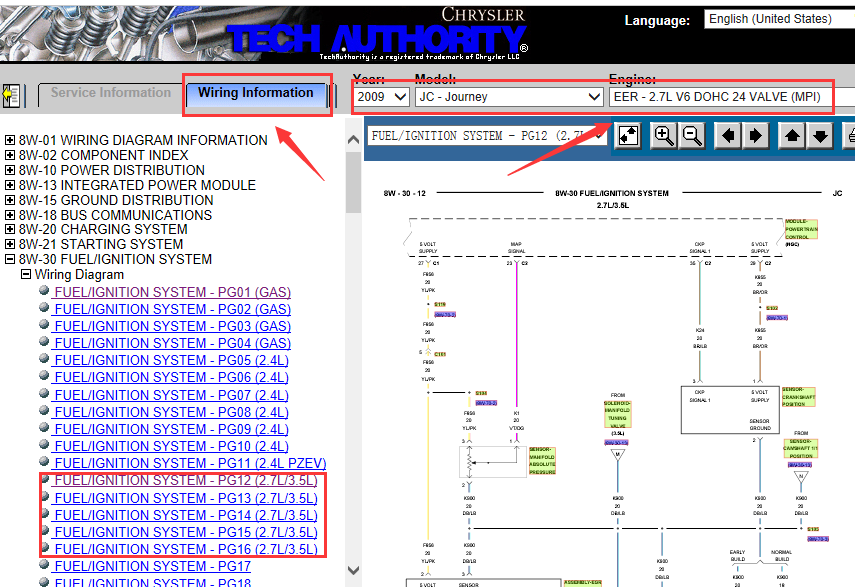The width and height of the screenshot is (855, 587).
Task: Expand 8W-01 Wiring Diagram Information
Action: 10,140
